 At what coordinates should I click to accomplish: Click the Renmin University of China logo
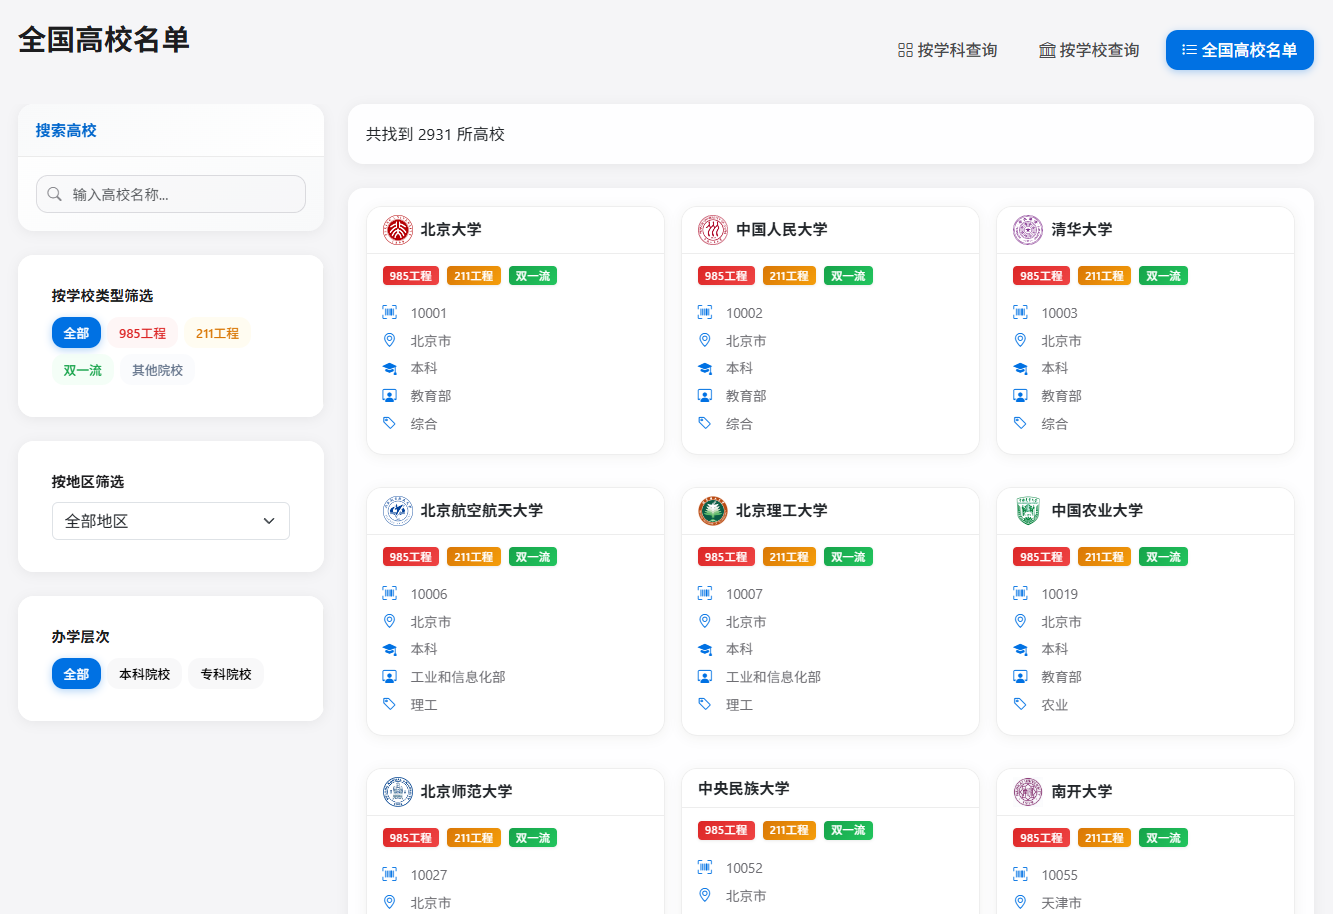point(713,230)
